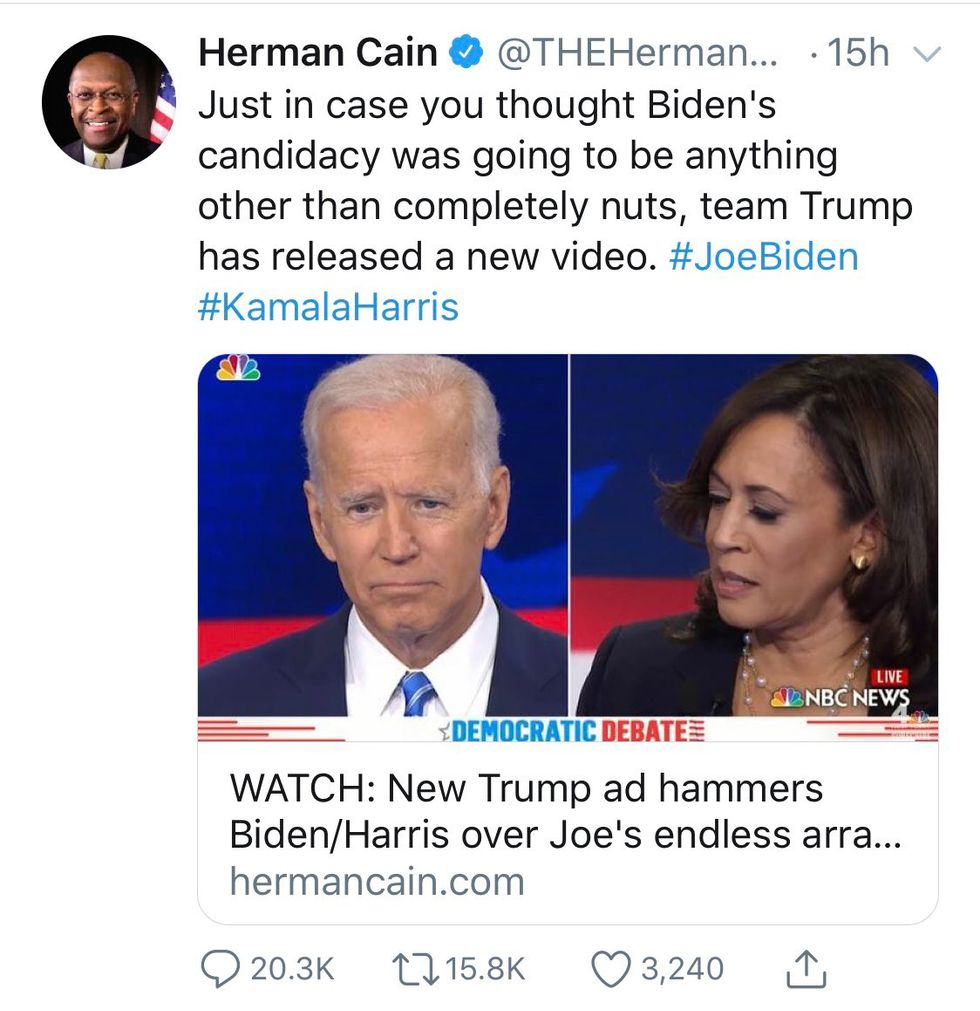
Task: Open Herman Cain's profile avatar
Action: 108,102
